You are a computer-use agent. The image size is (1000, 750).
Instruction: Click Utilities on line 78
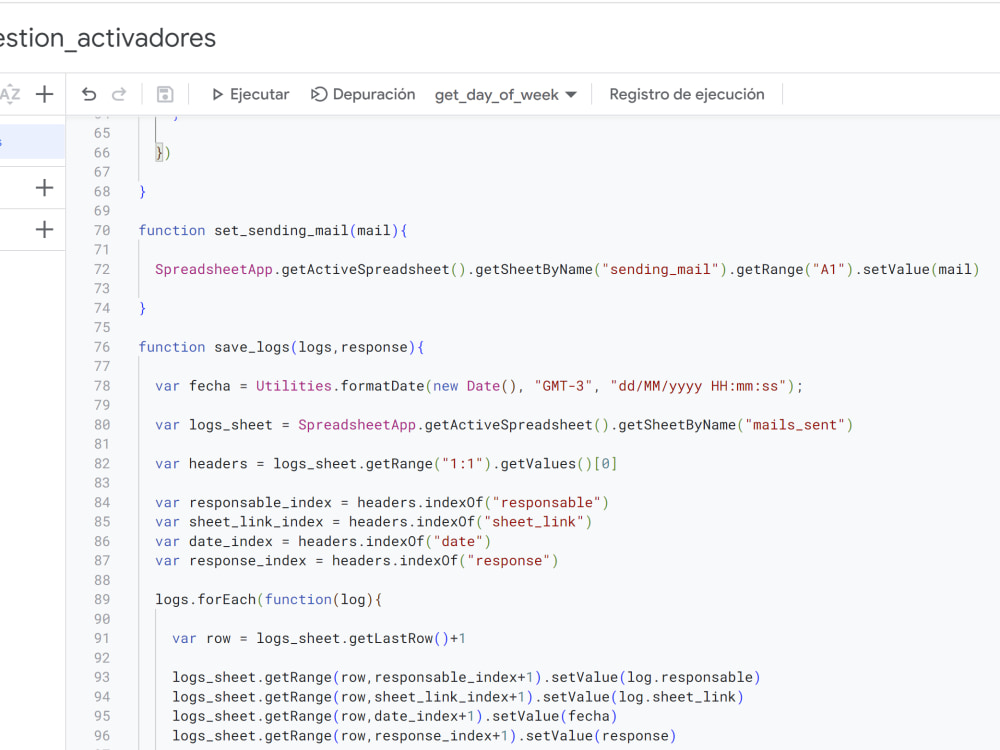[293, 386]
